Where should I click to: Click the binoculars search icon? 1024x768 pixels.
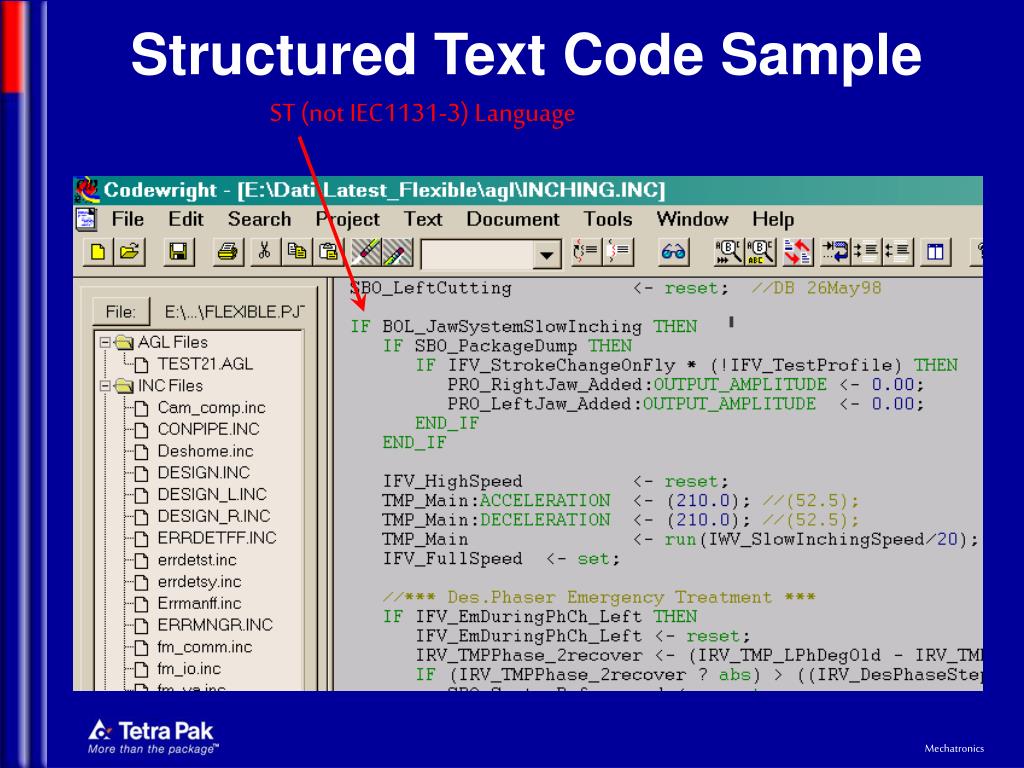coord(673,253)
